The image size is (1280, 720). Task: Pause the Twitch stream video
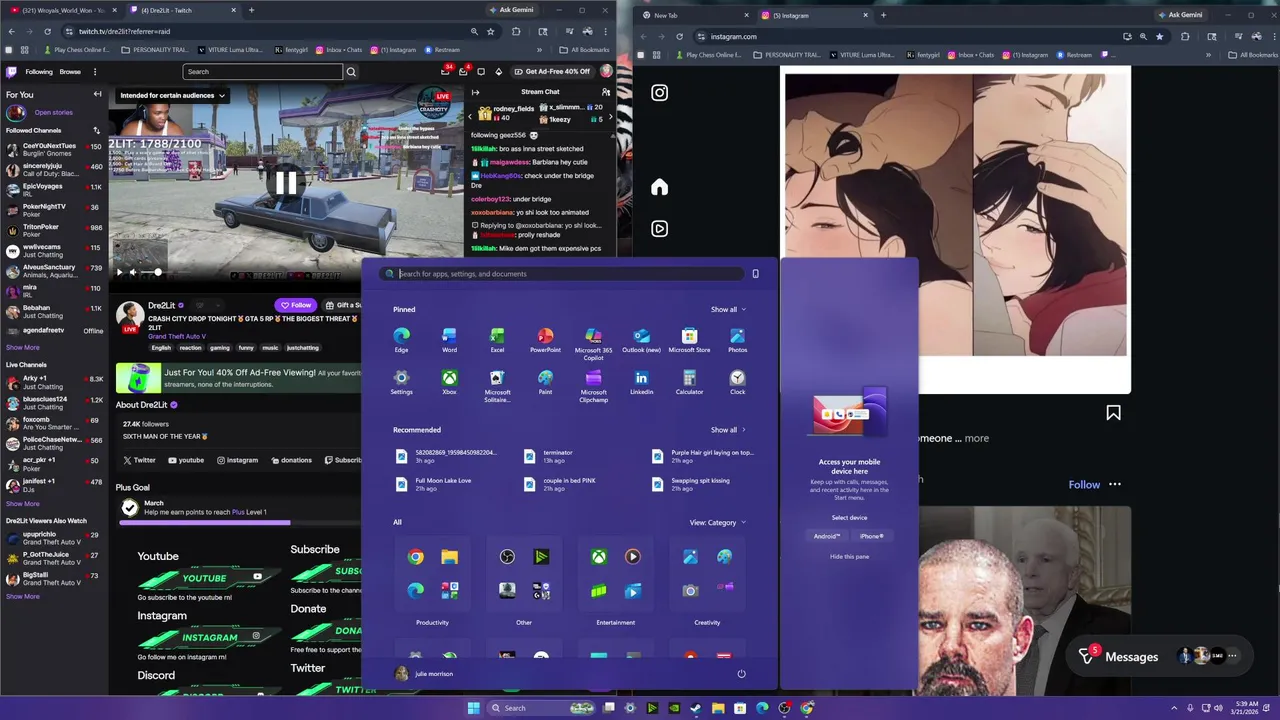click(286, 183)
